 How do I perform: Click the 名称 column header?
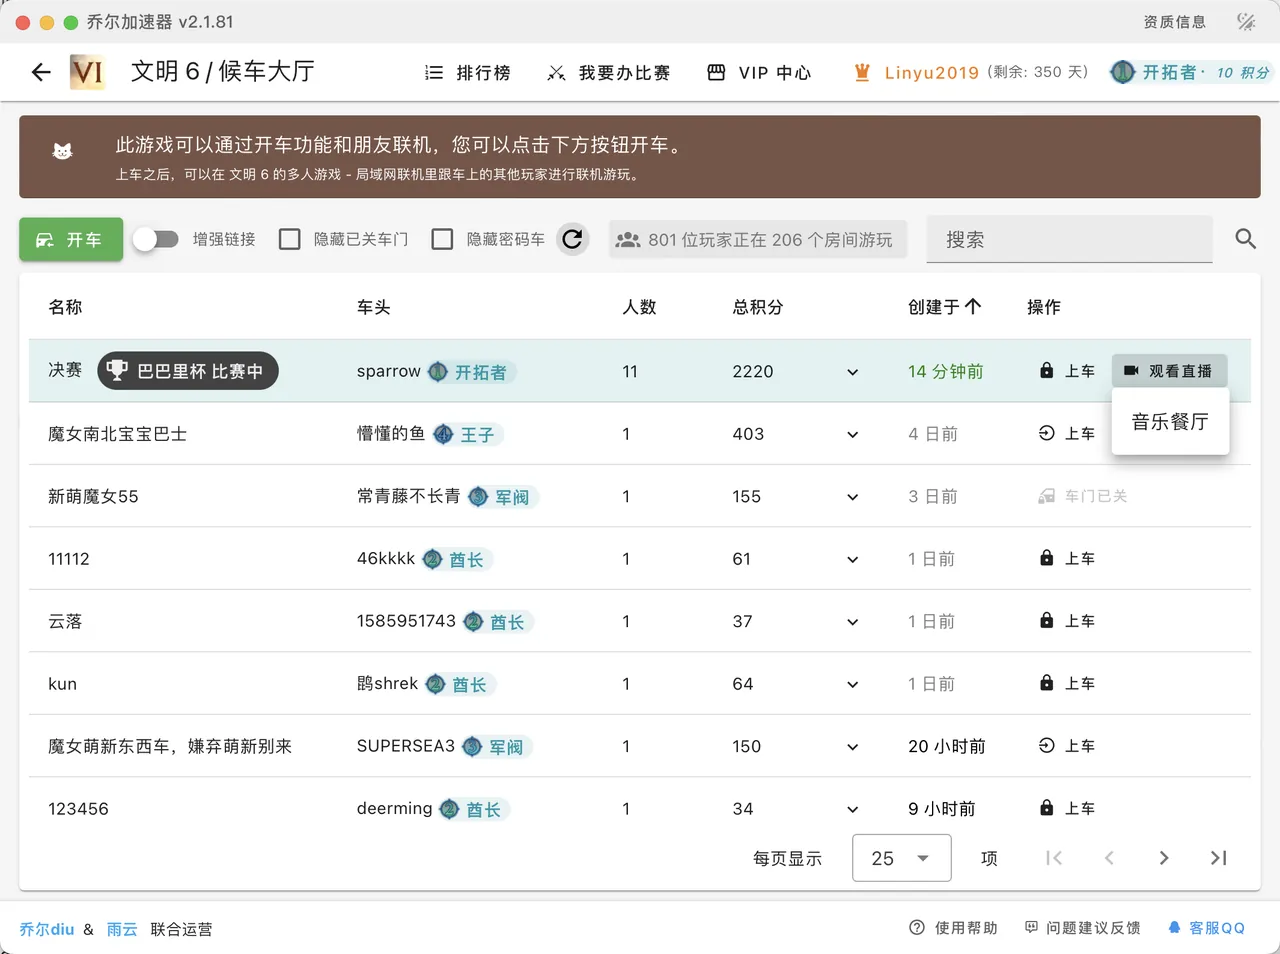click(x=65, y=307)
